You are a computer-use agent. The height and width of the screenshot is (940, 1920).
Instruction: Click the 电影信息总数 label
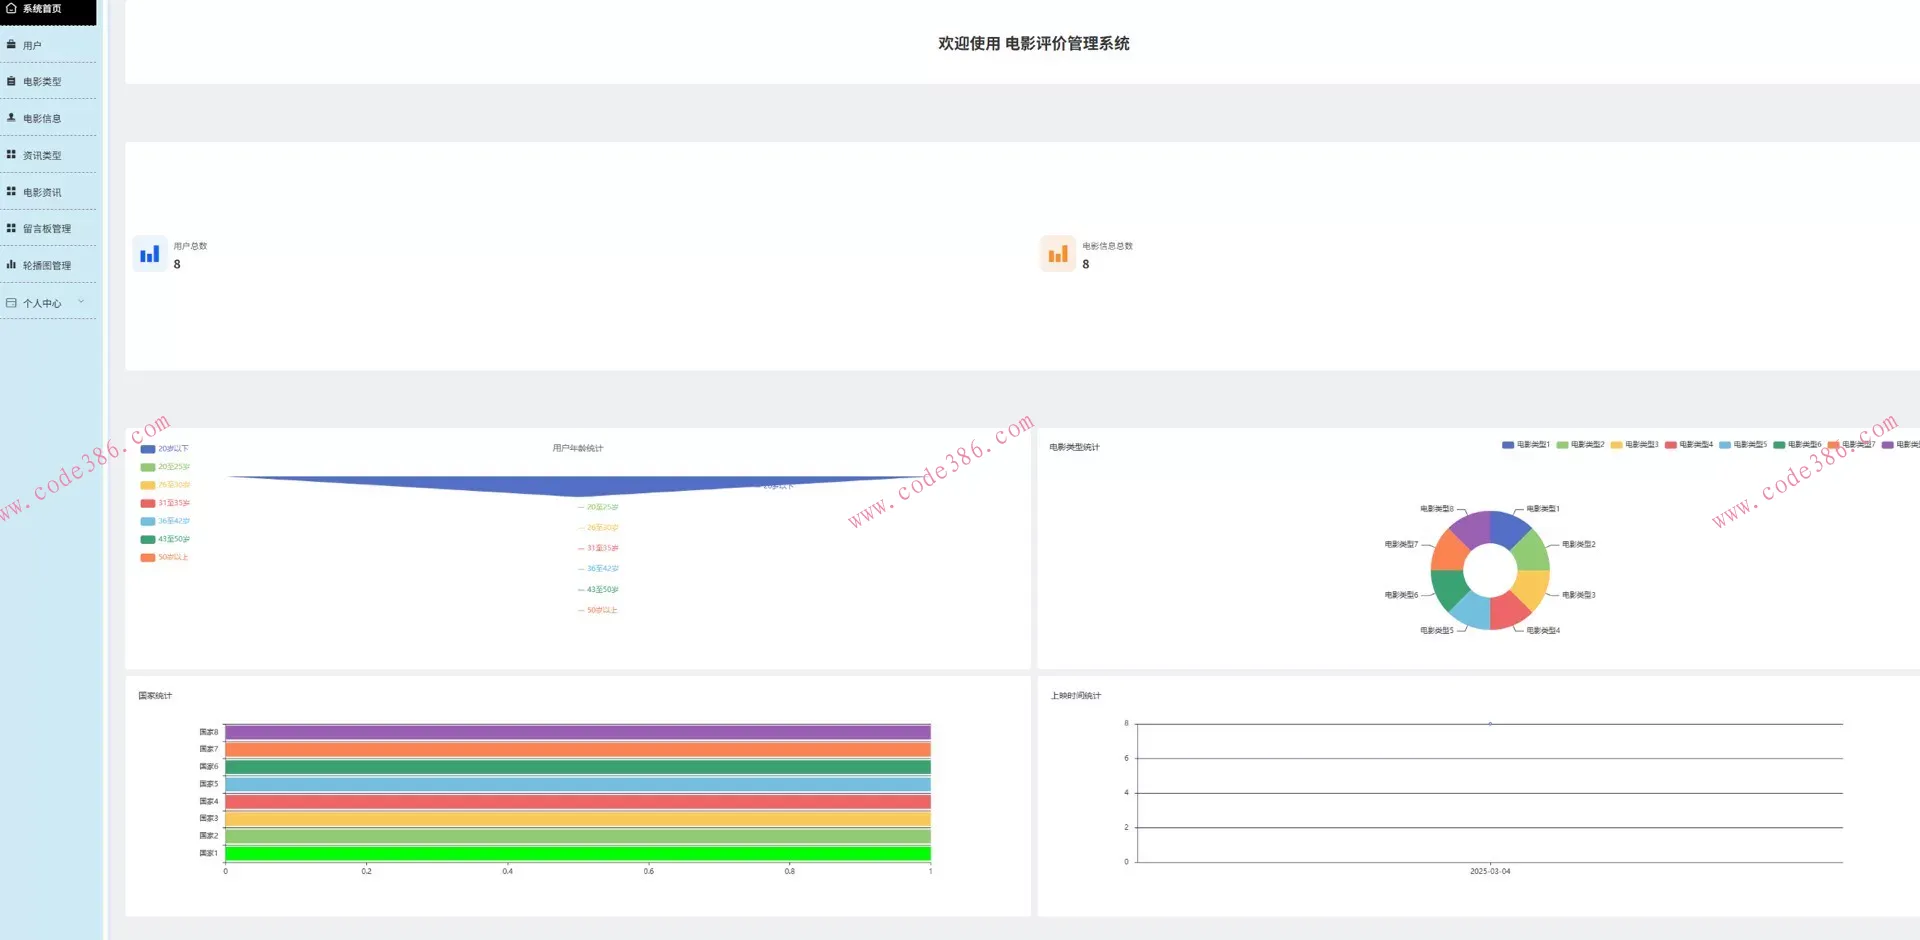coord(1108,246)
